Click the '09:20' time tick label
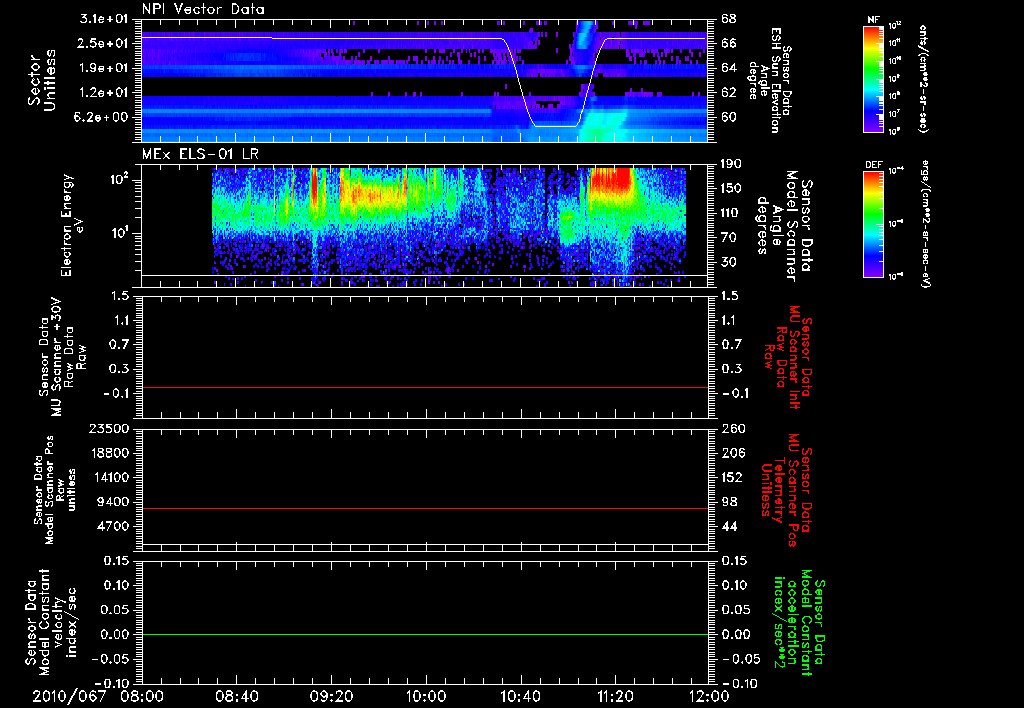Screen dimensions: 1024x708 pos(331,696)
